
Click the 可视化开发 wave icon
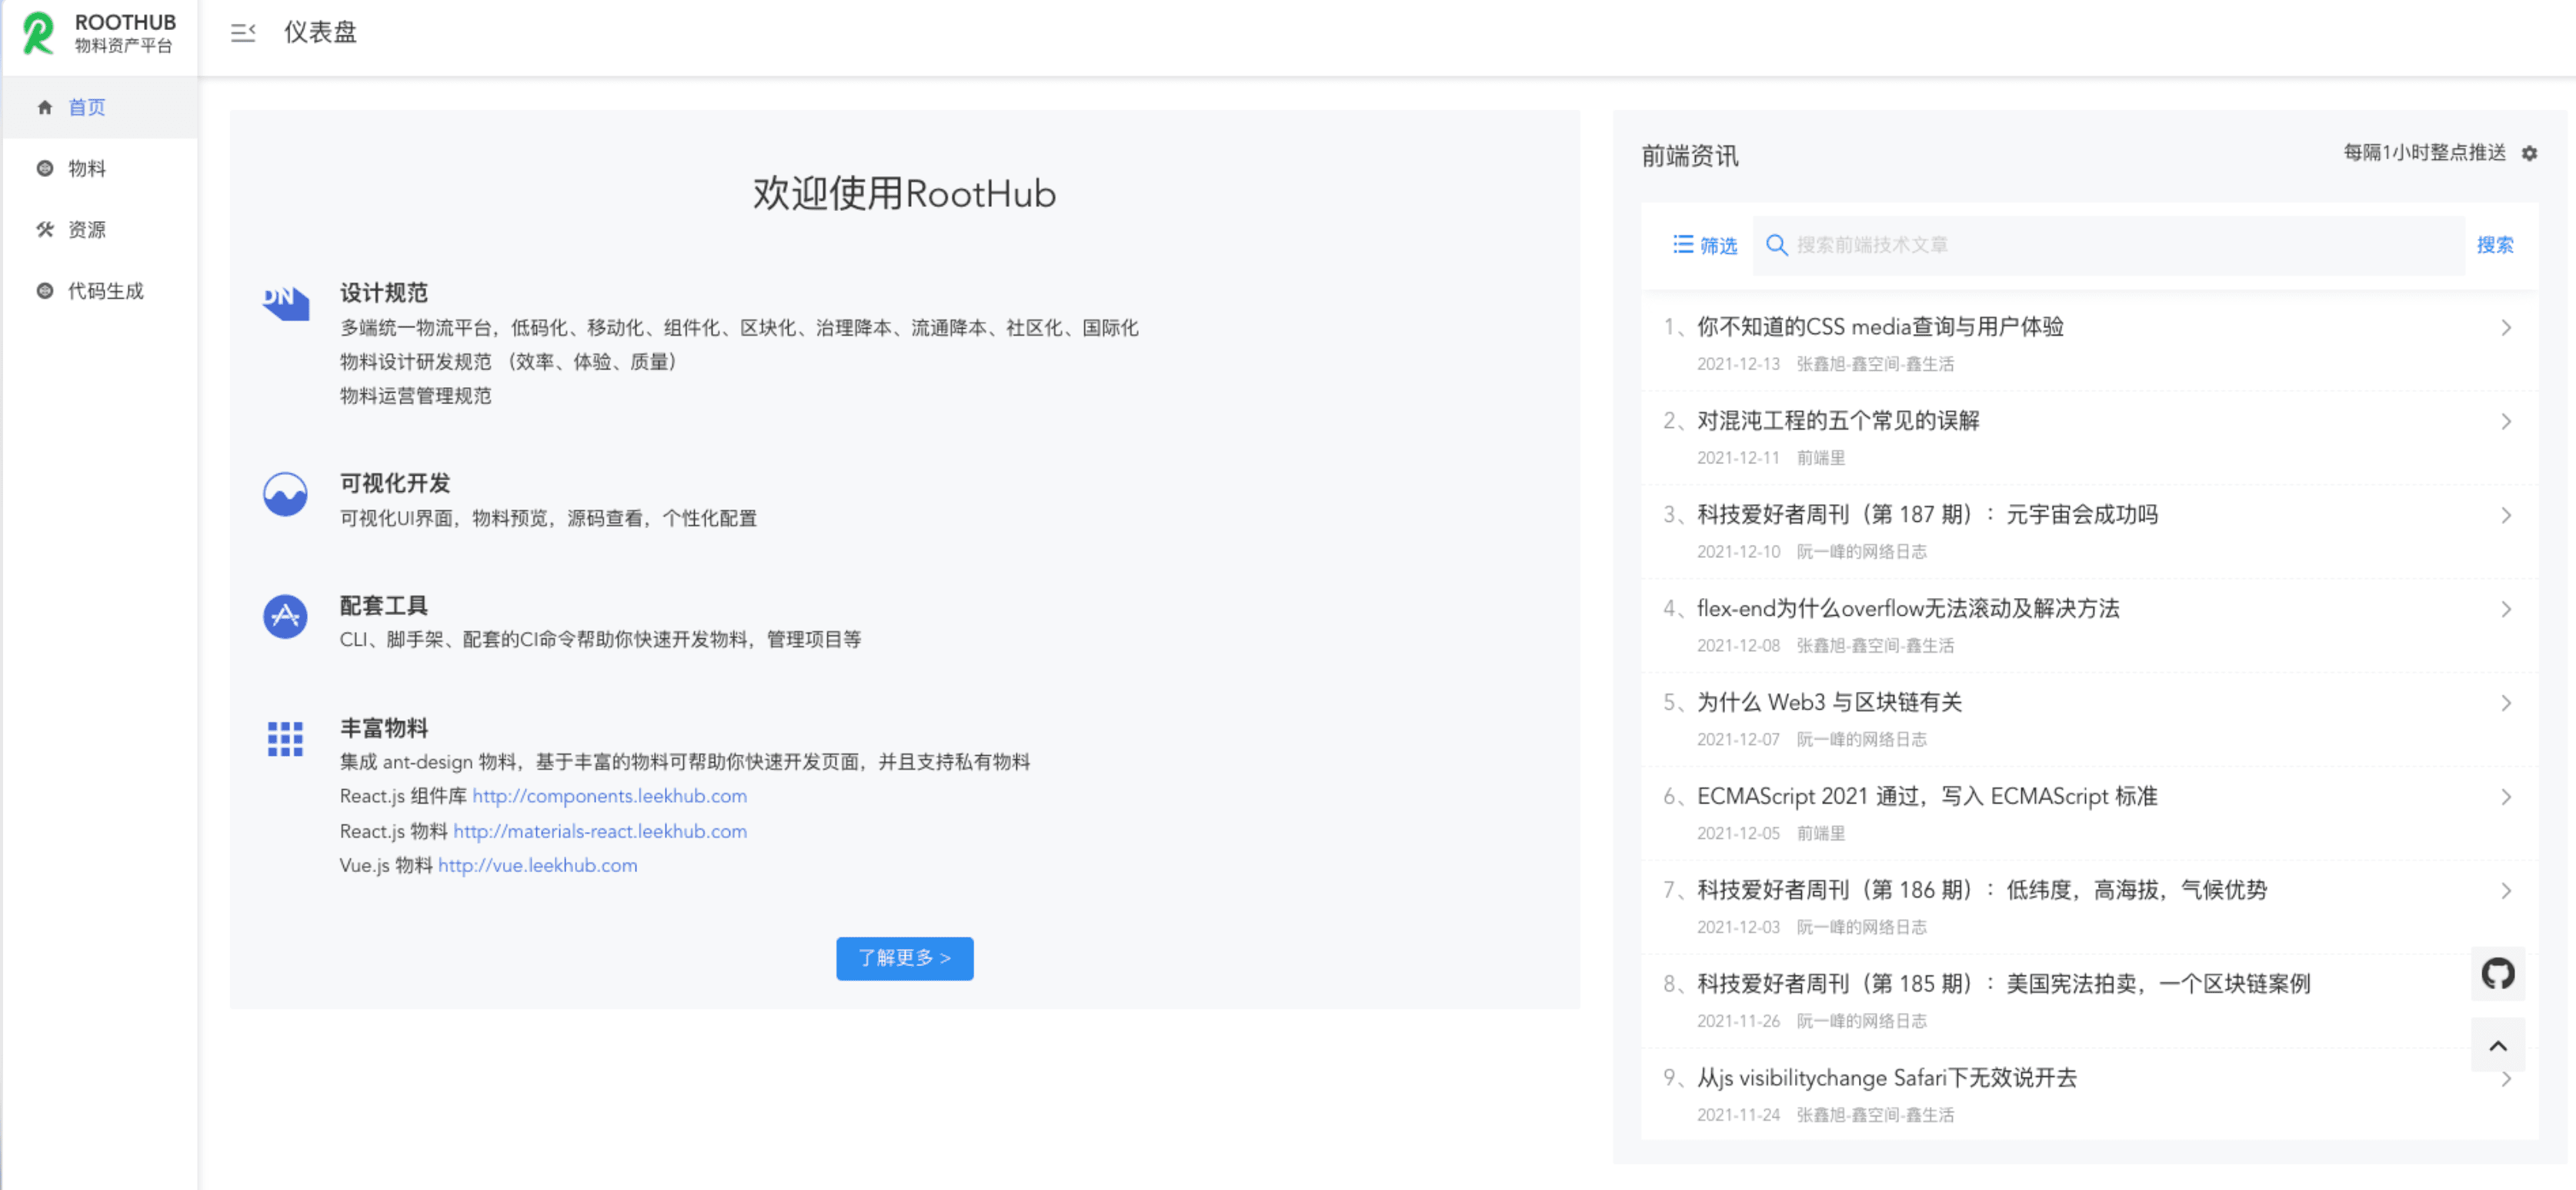click(285, 494)
